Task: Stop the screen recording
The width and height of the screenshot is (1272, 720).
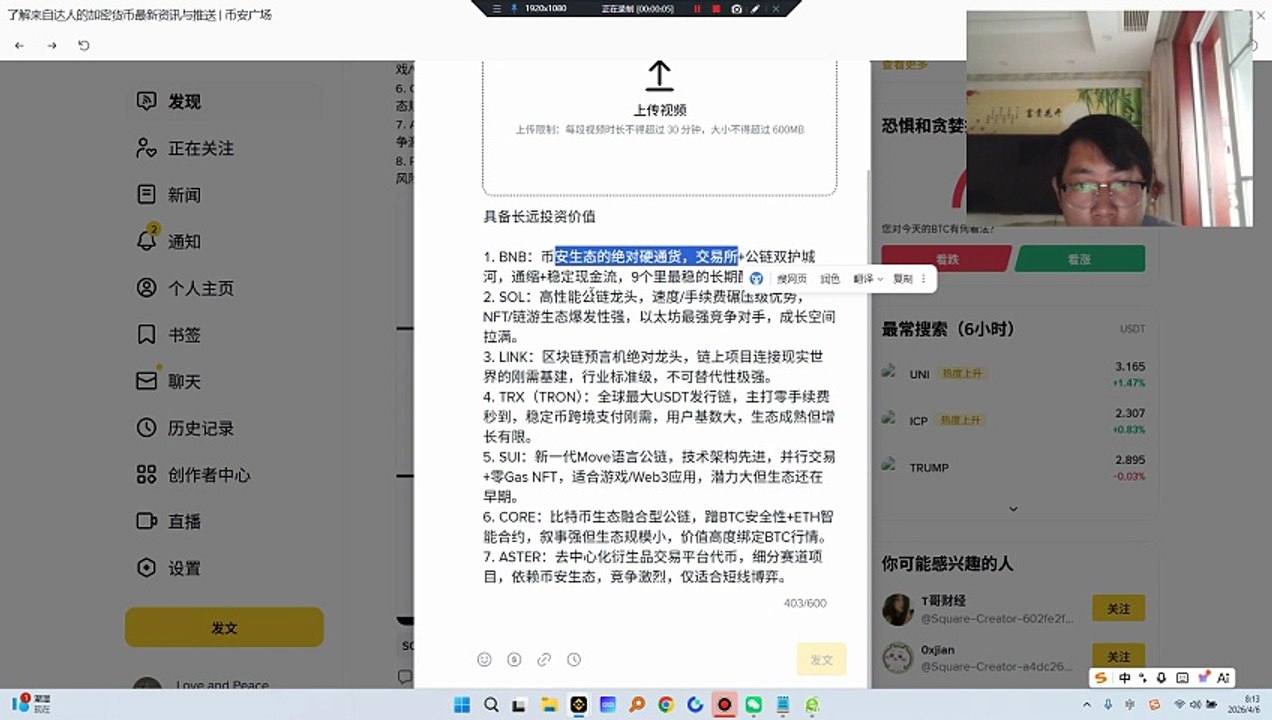Action: point(716,8)
